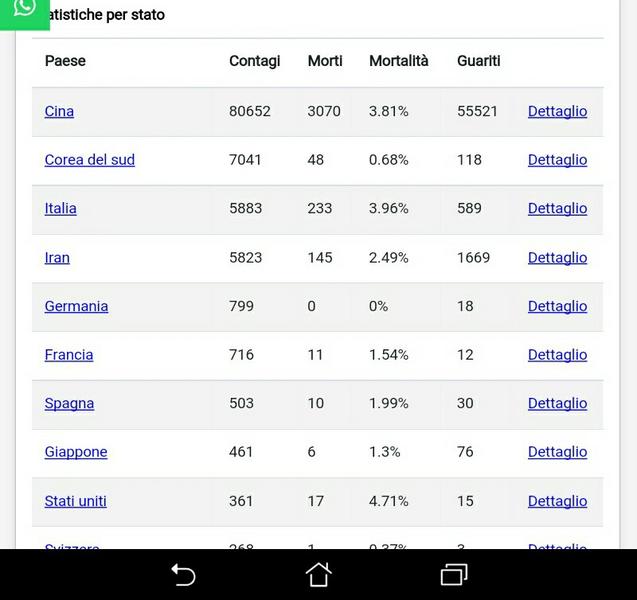This screenshot has width=637, height=600.
Task: Click the Guariti column header
Action: (x=478, y=61)
